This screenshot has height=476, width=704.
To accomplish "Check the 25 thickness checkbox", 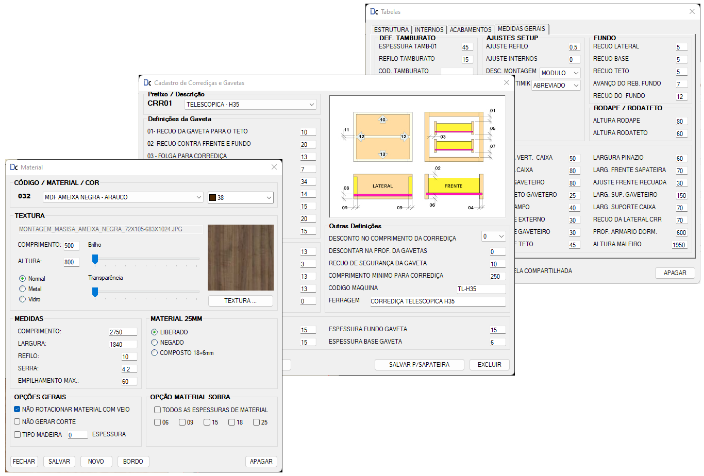I will [256, 422].
